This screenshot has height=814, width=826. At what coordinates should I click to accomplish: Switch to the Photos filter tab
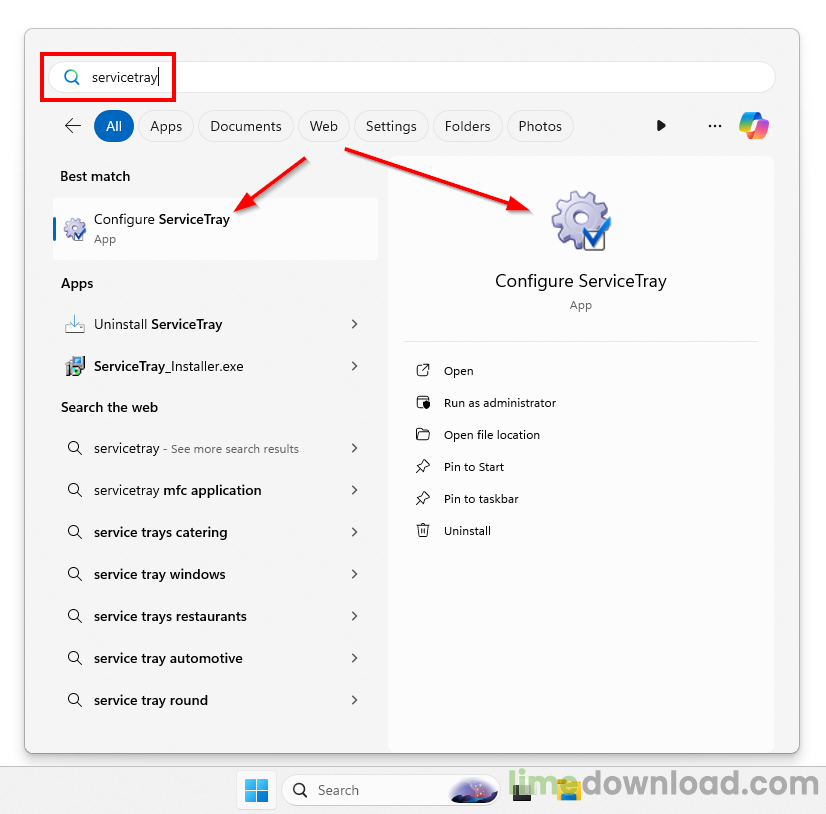click(x=540, y=126)
